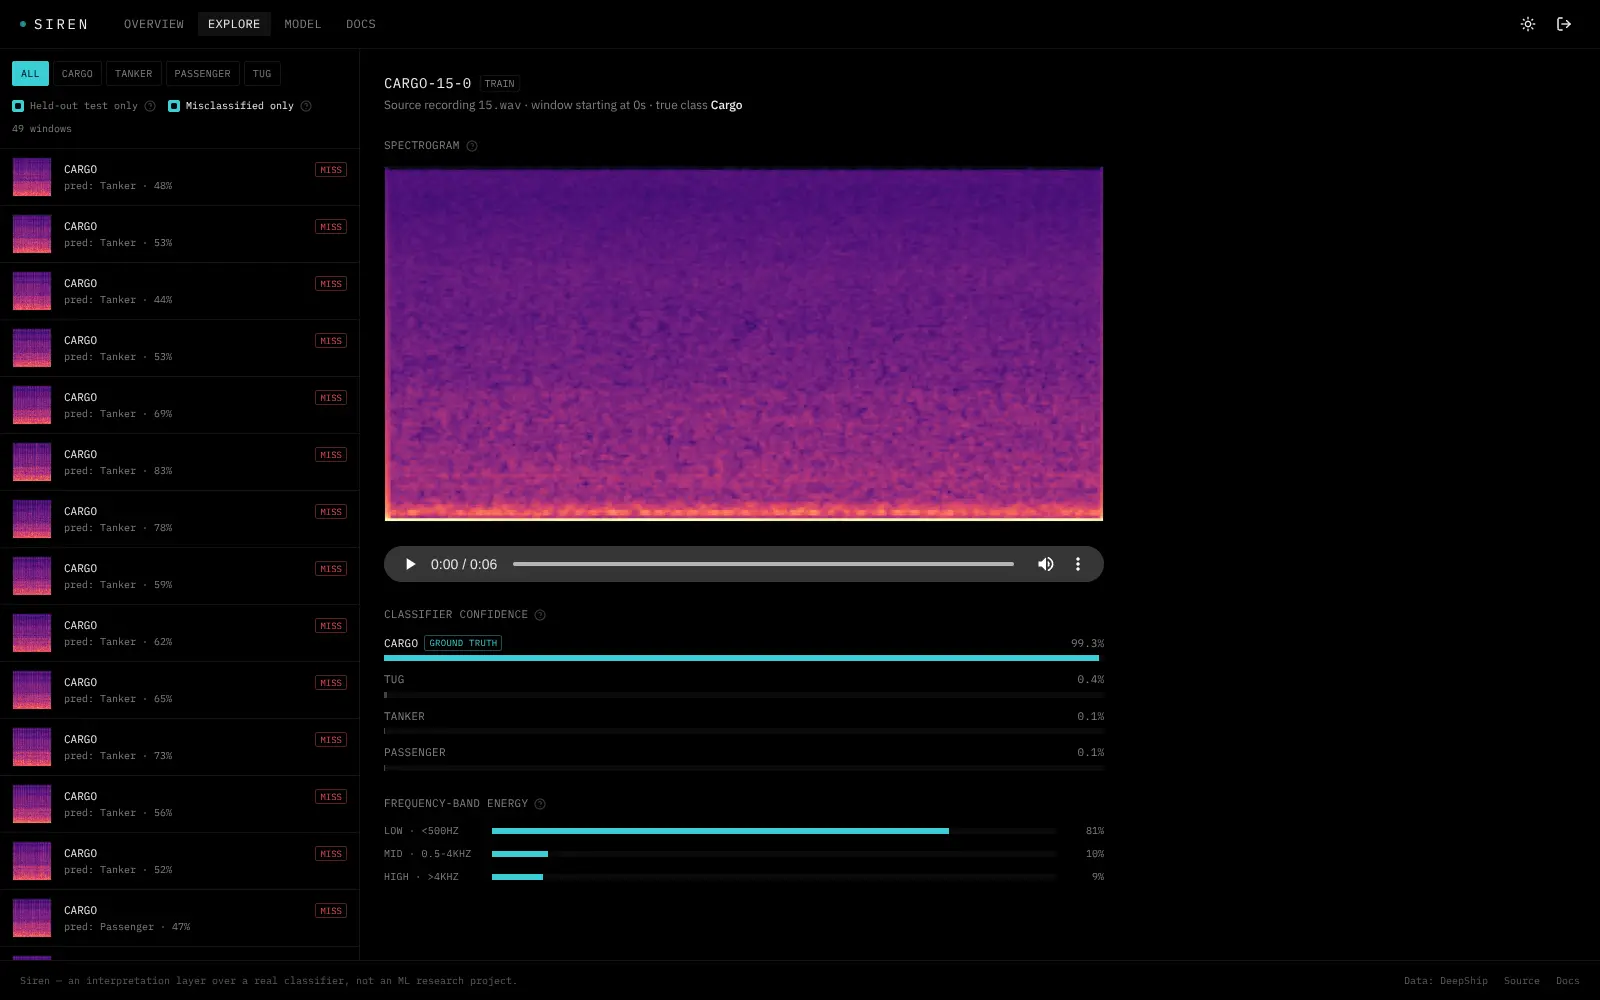Screen dimensions: 1600x1000
Task: Open the Source link in footer
Action: (1522, 981)
